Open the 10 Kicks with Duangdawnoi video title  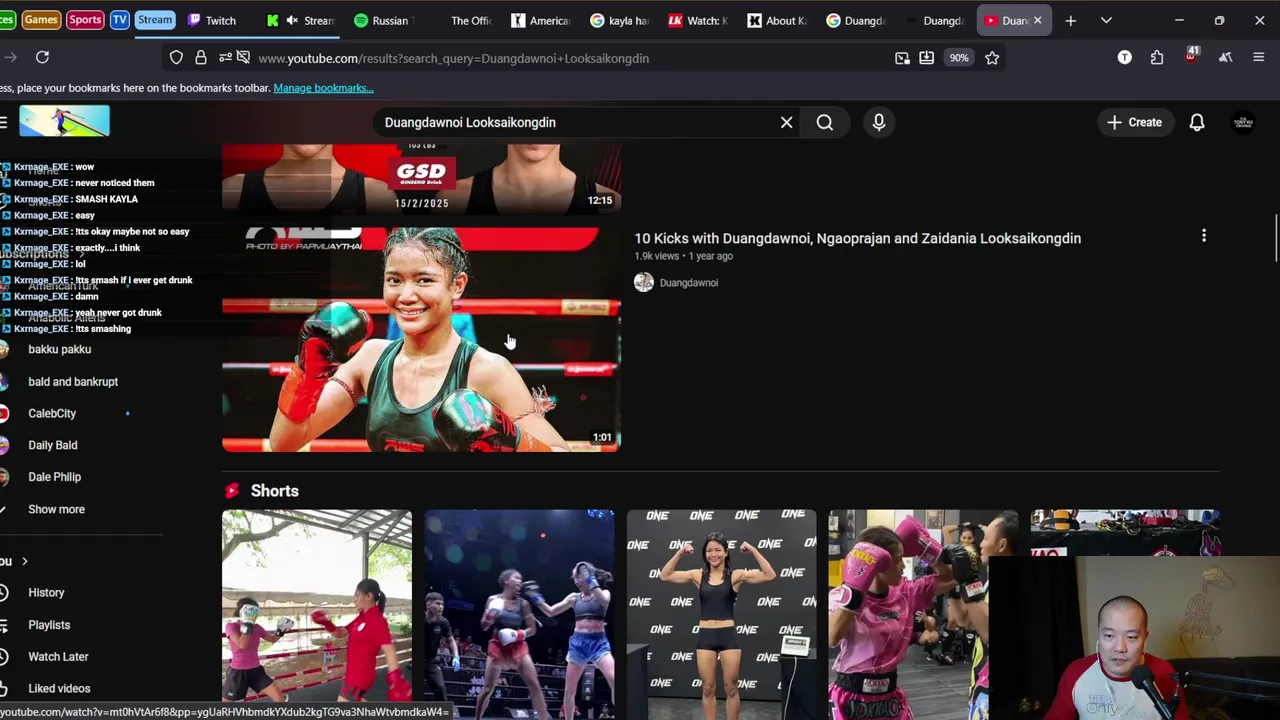click(857, 238)
